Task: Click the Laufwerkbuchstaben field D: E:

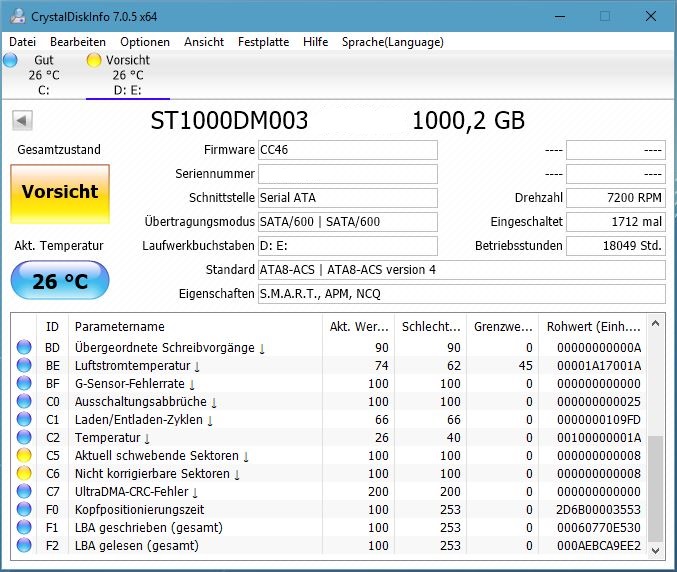Action: pos(348,246)
